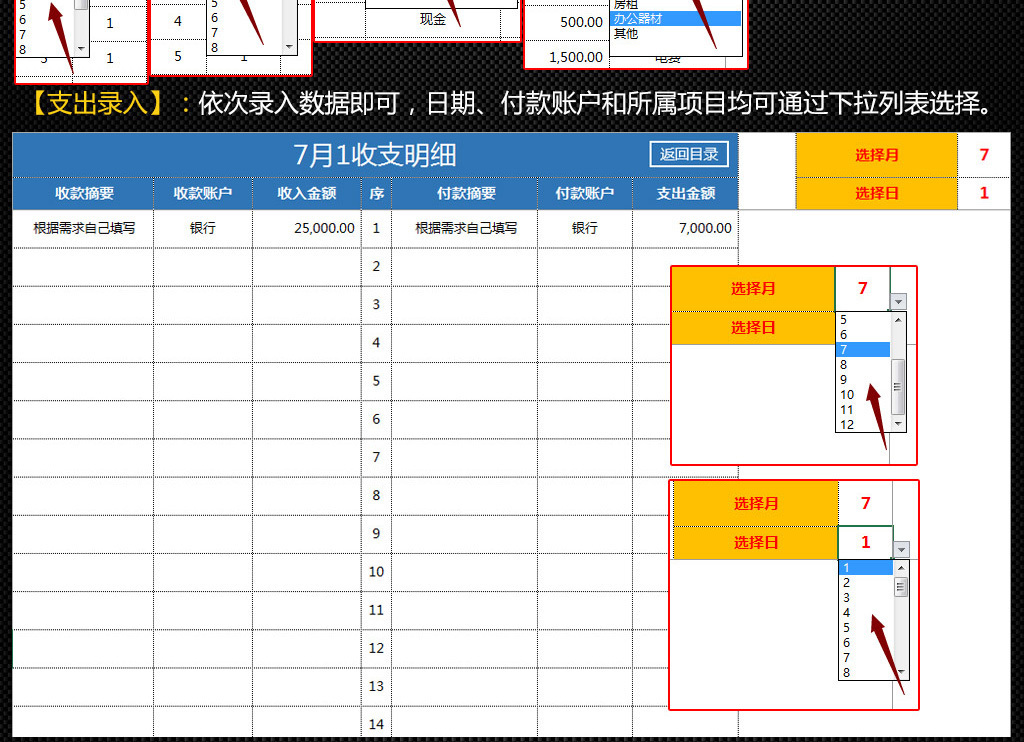Click the first row's 收款摘要 cell

point(84,228)
